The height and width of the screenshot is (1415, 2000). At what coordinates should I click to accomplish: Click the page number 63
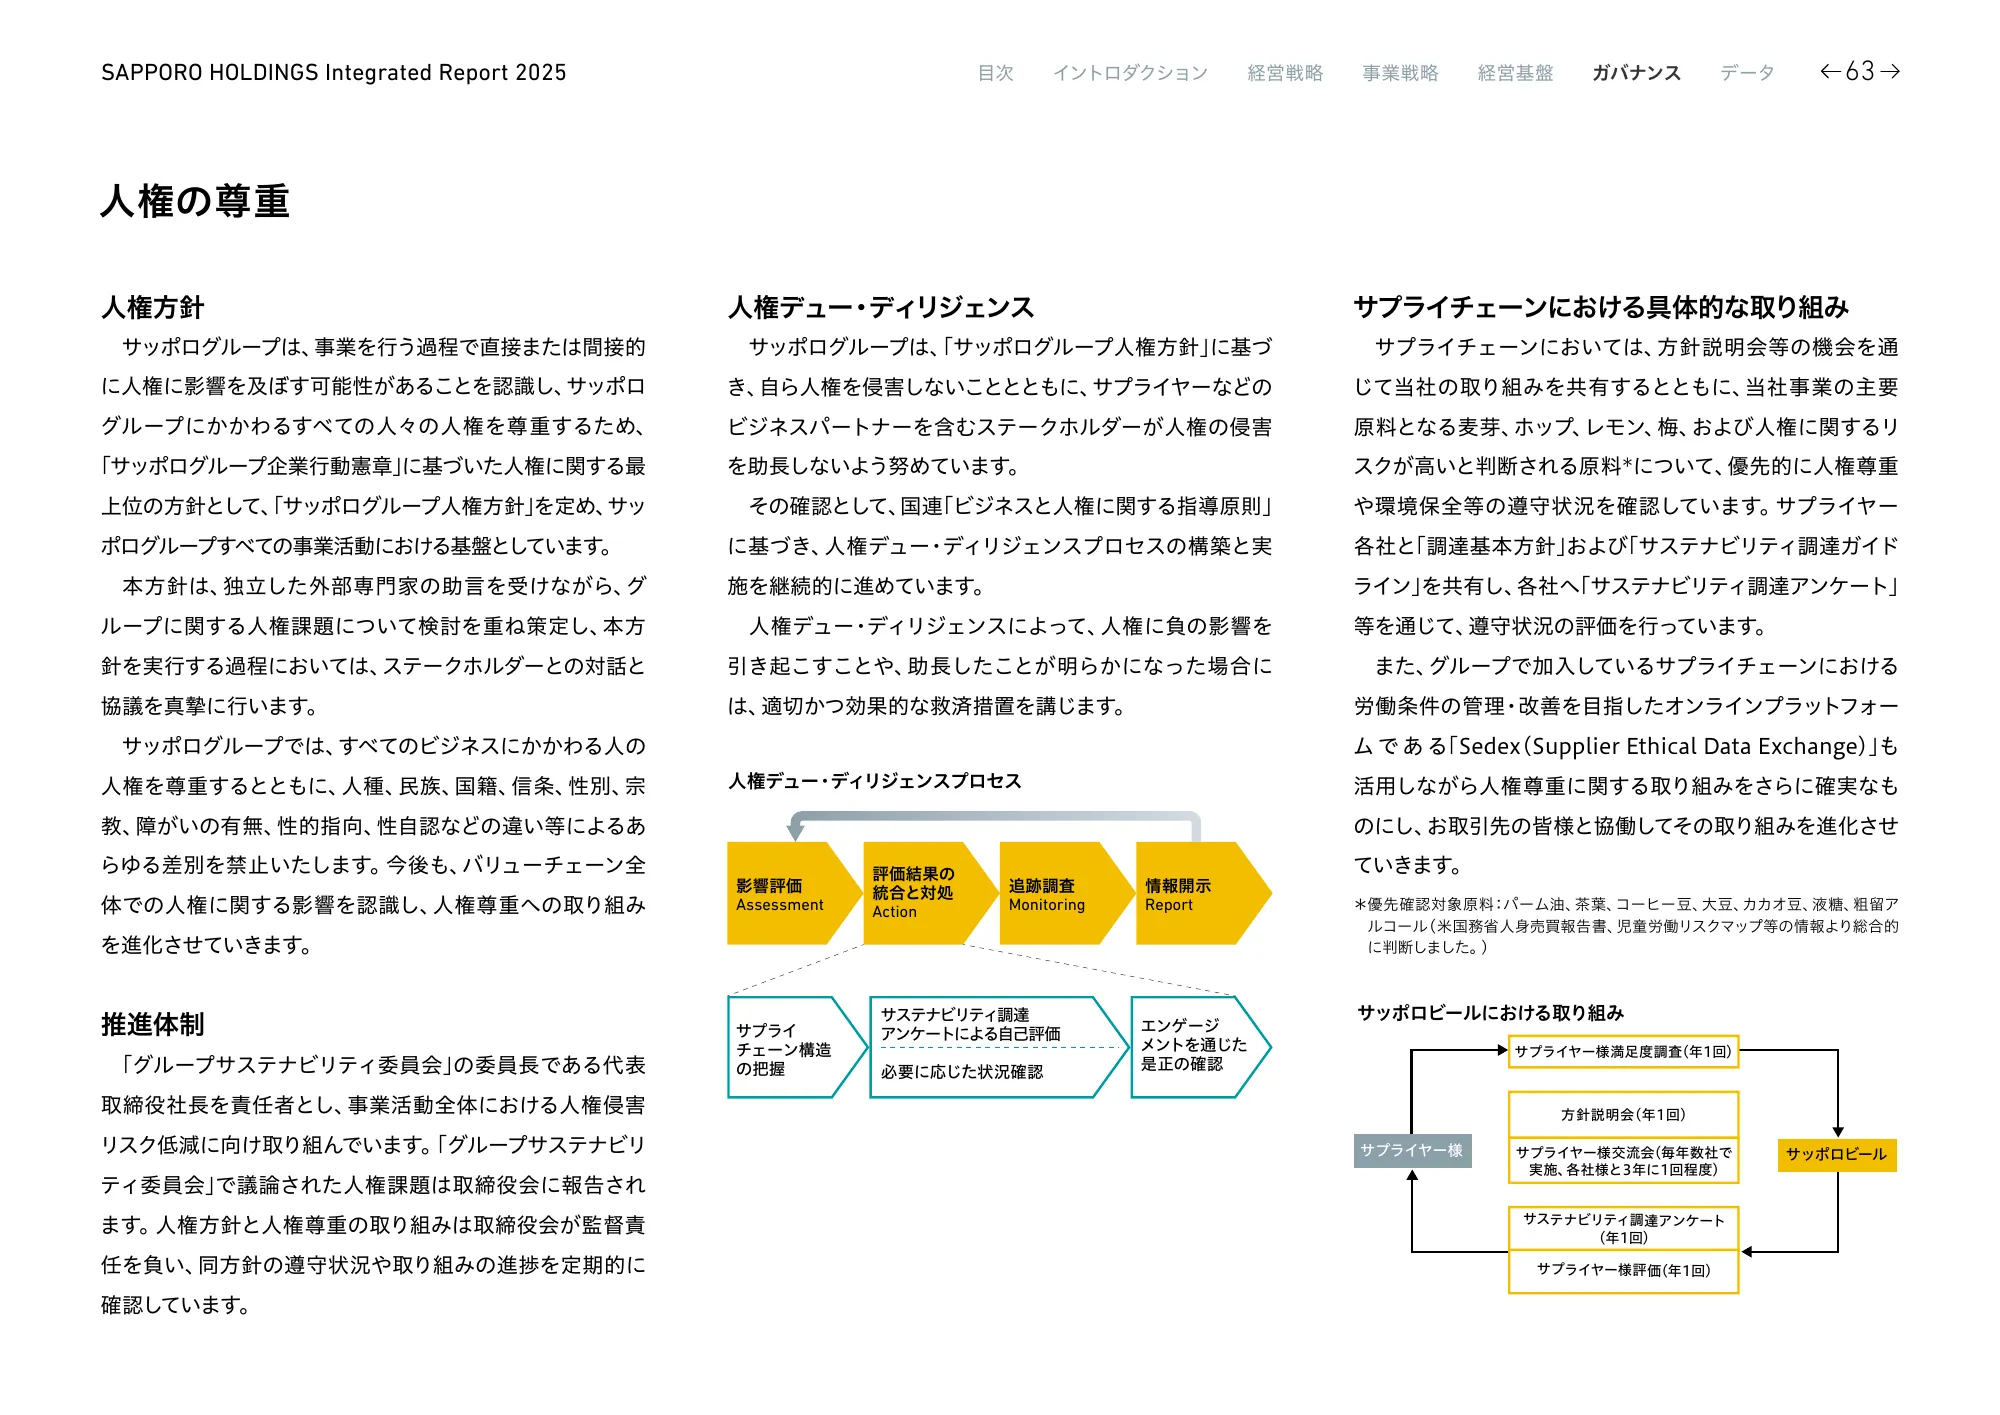[x=1859, y=71]
